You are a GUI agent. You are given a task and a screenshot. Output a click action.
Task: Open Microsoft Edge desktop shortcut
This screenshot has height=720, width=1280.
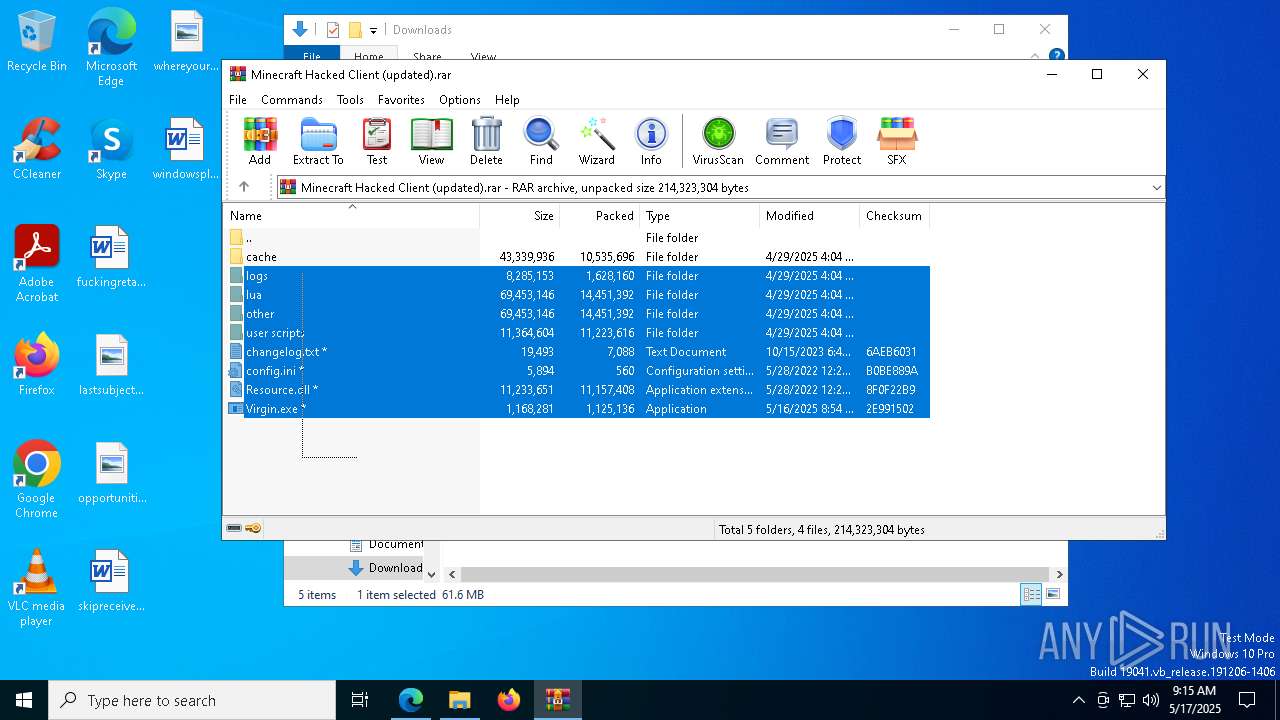pos(111,48)
